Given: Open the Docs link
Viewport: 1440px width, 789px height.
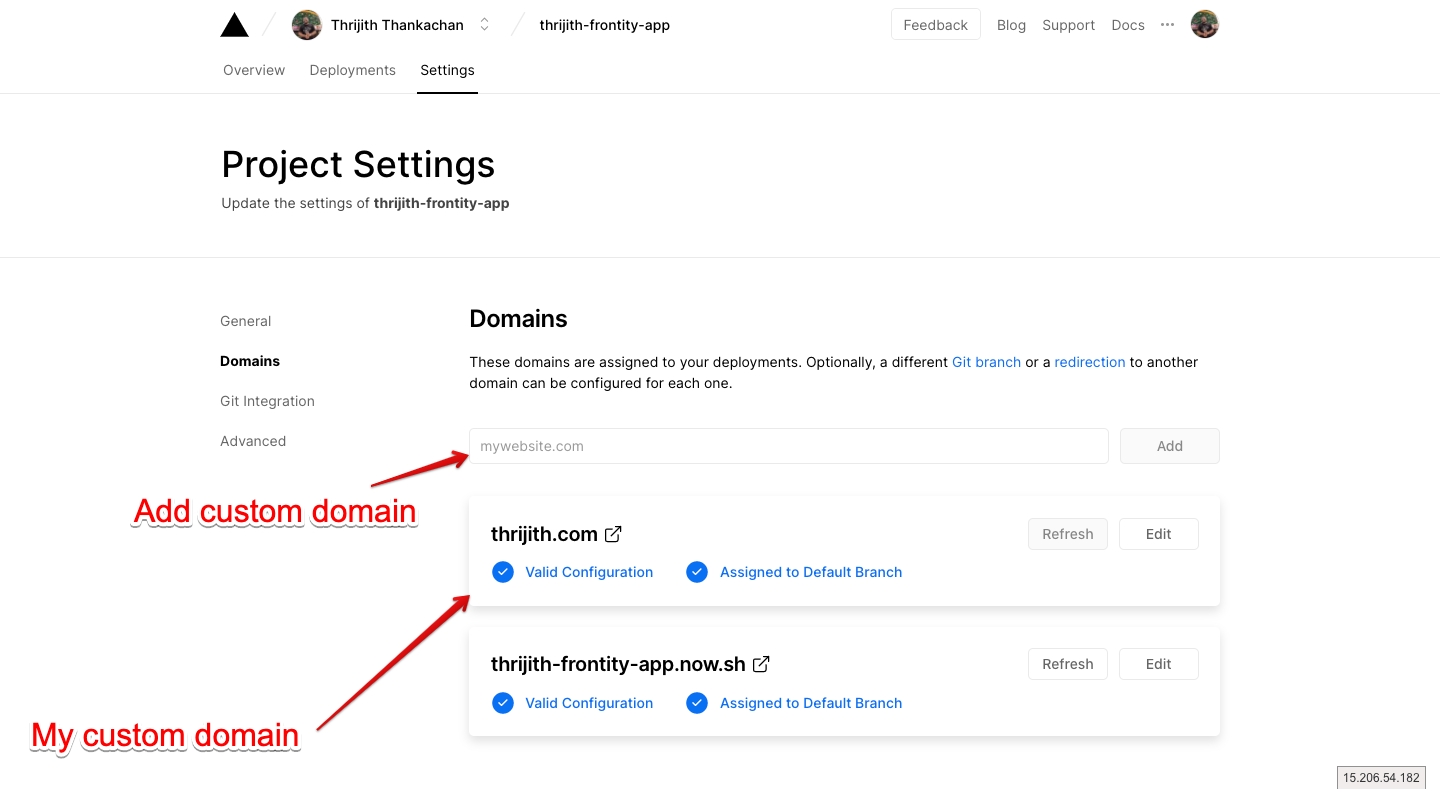Looking at the screenshot, I should (1128, 25).
